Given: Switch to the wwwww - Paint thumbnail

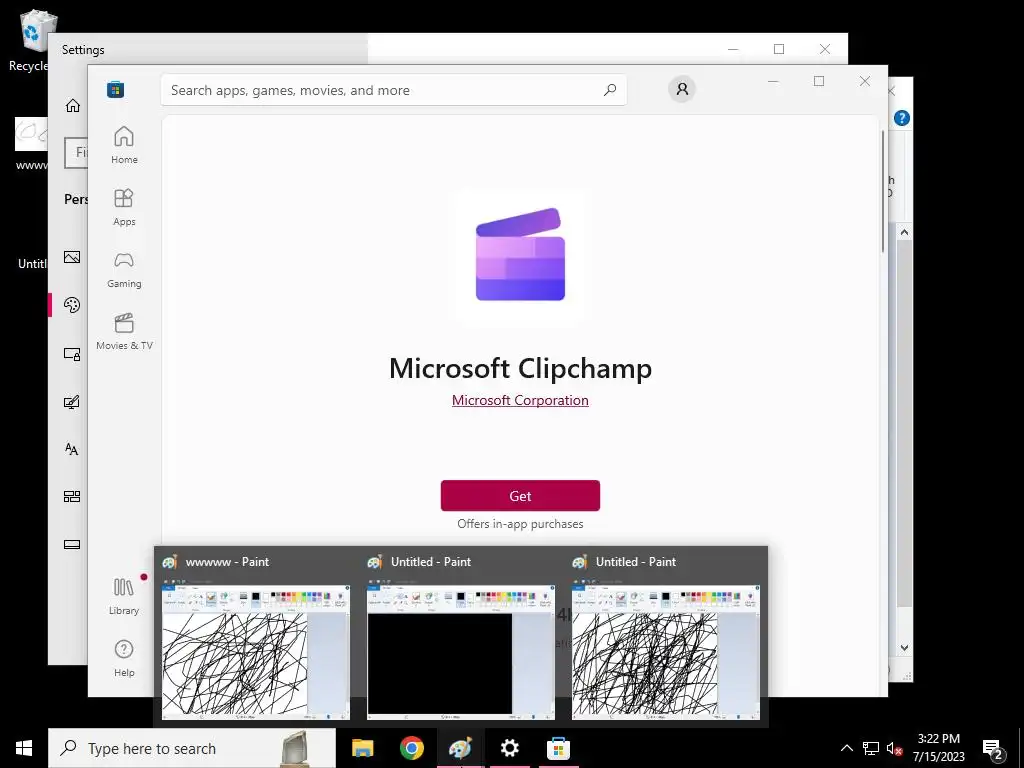Looking at the screenshot, I should pos(255,637).
